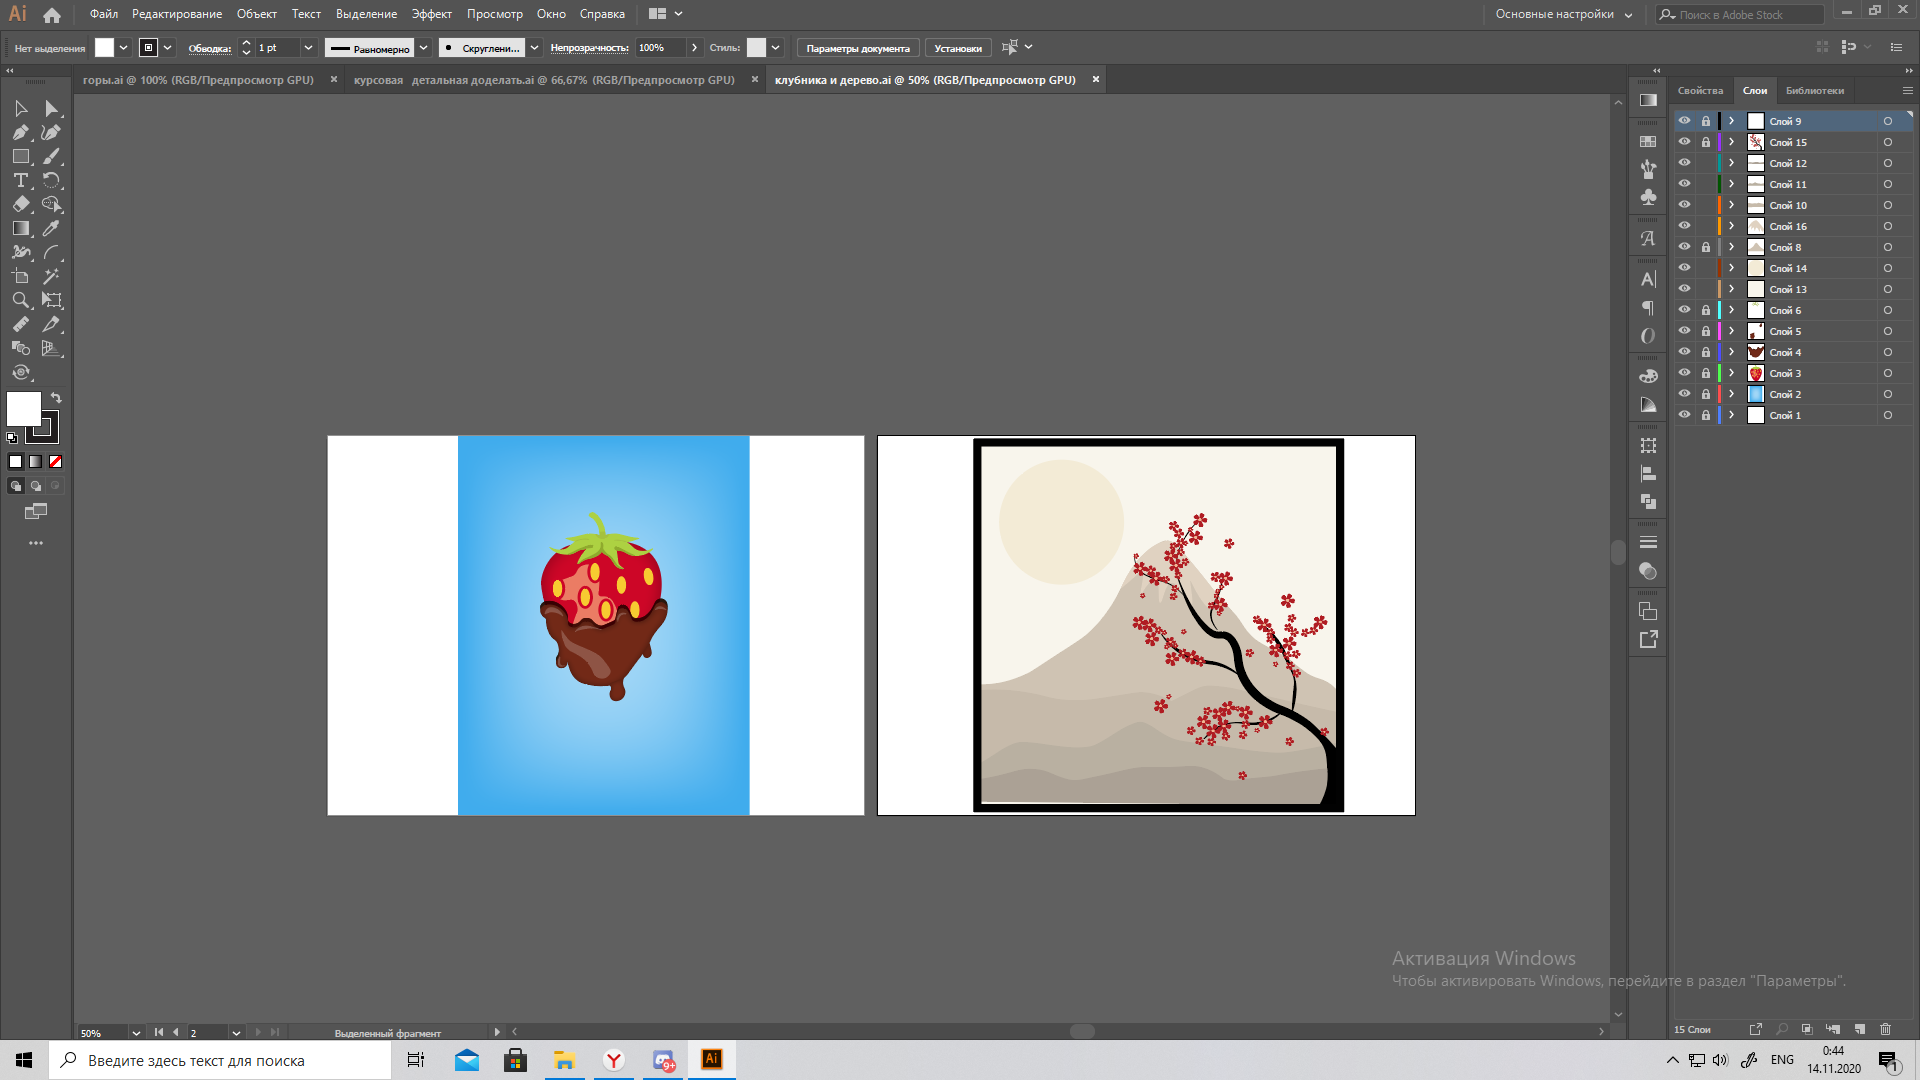Open the Основные настройки workspace dropdown

[1563, 14]
